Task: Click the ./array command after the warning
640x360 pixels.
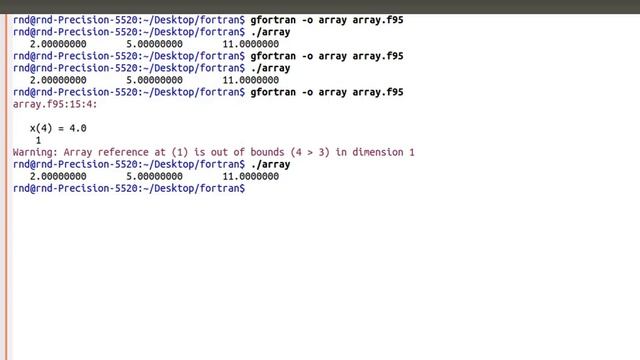Action: tap(151, 164)
